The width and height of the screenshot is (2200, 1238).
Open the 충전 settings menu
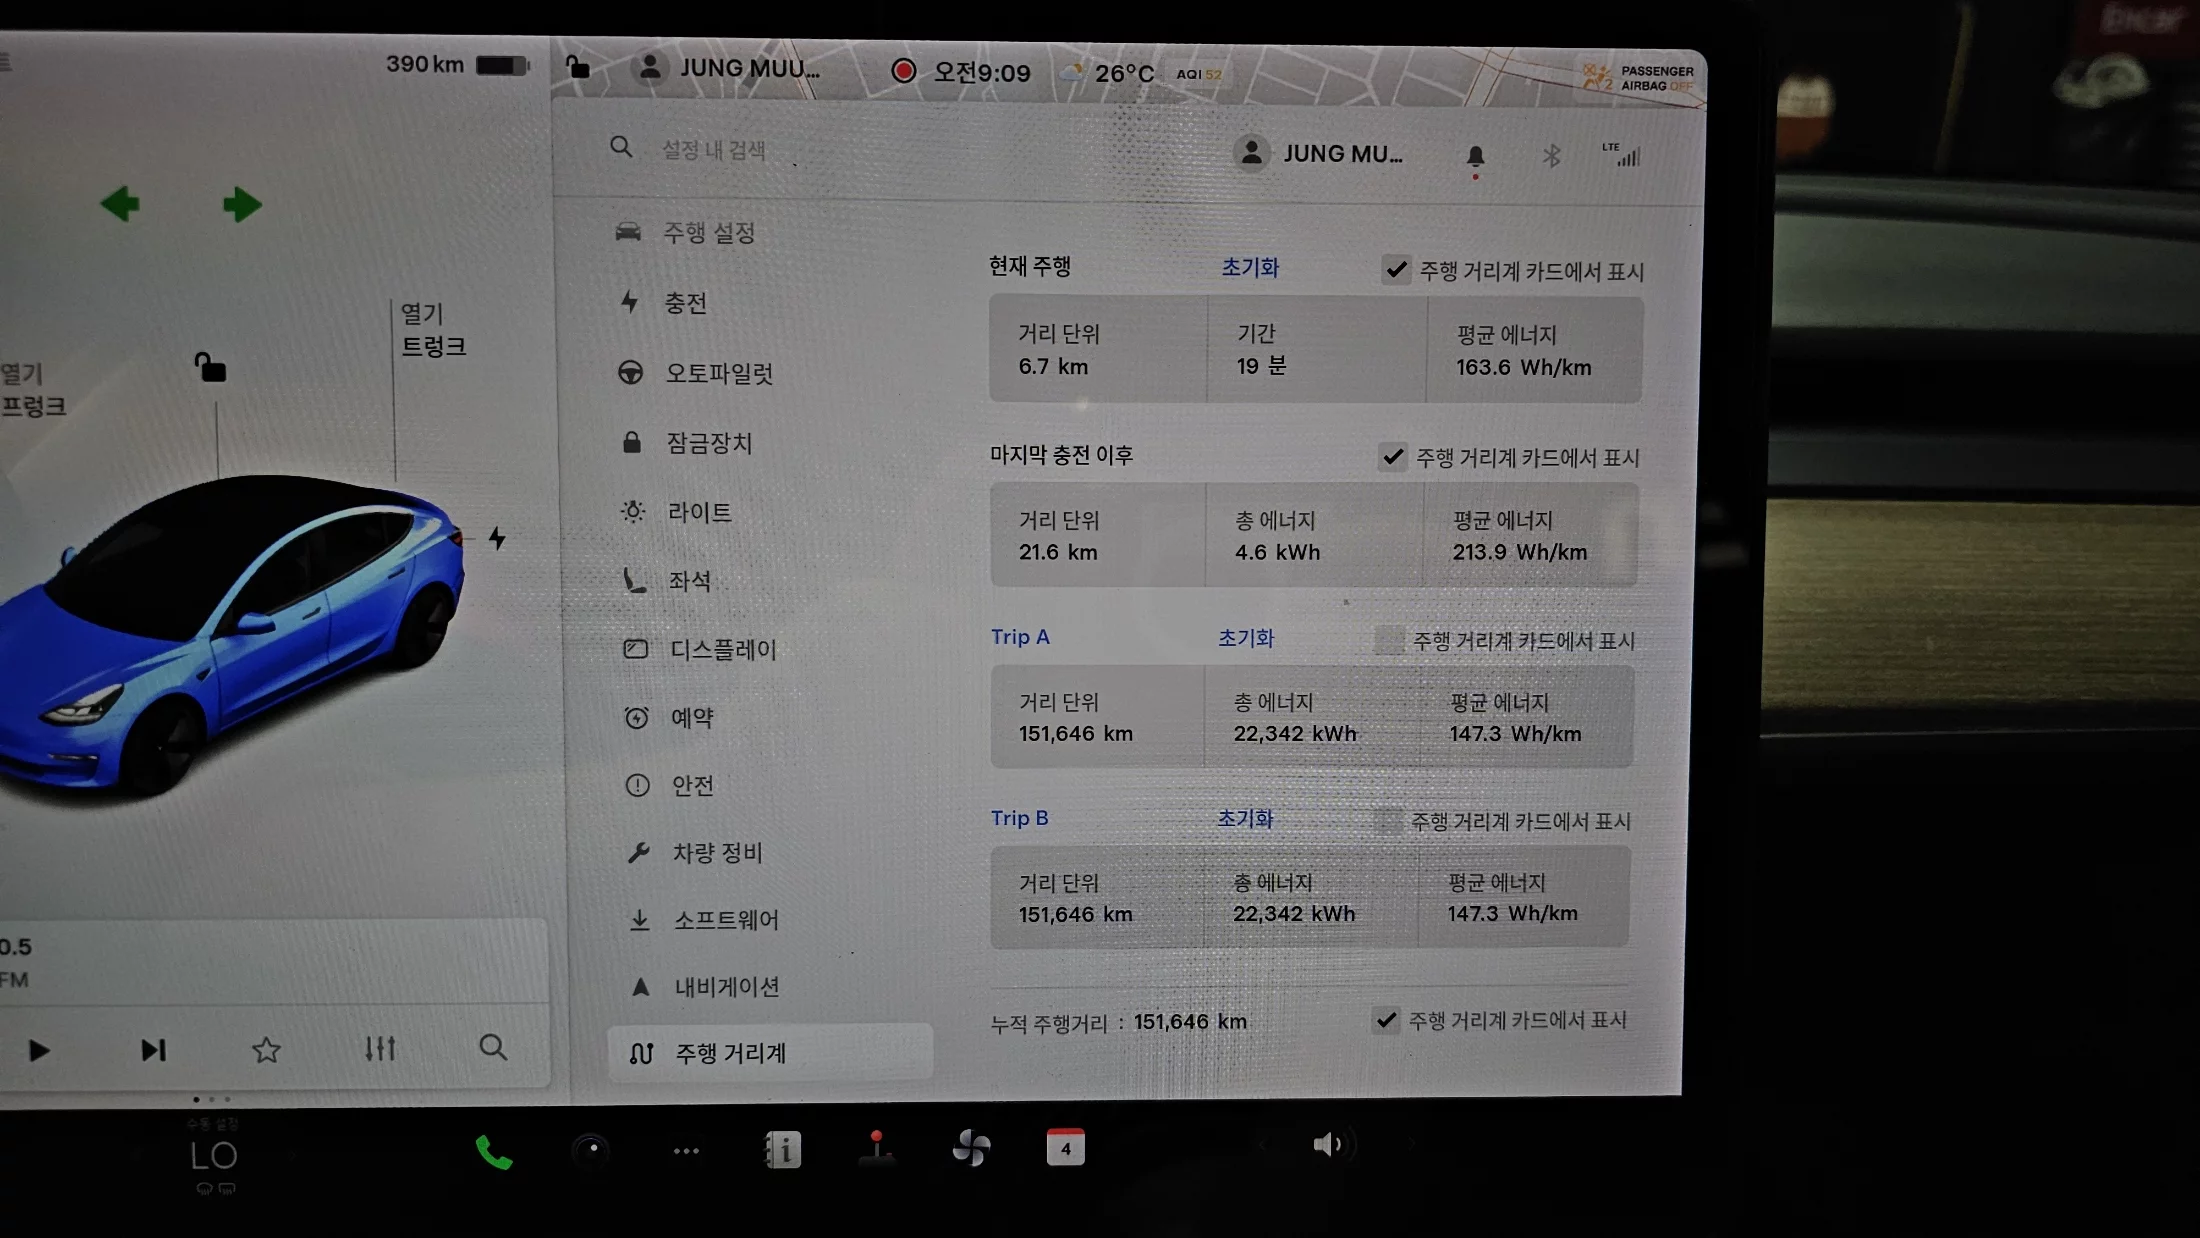point(686,303)
